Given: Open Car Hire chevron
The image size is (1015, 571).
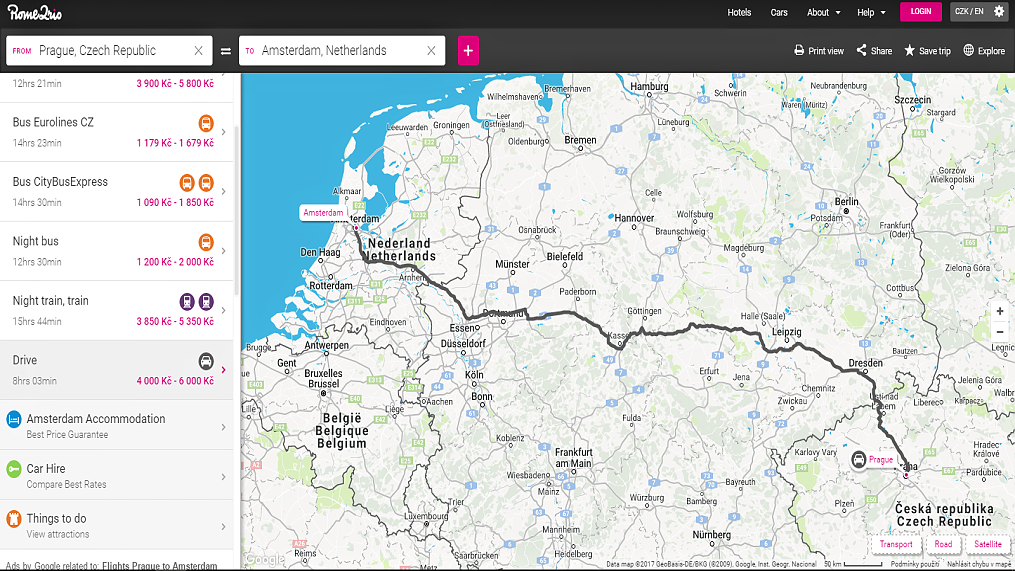Looking at the screenshot, I should pos(223,477).
